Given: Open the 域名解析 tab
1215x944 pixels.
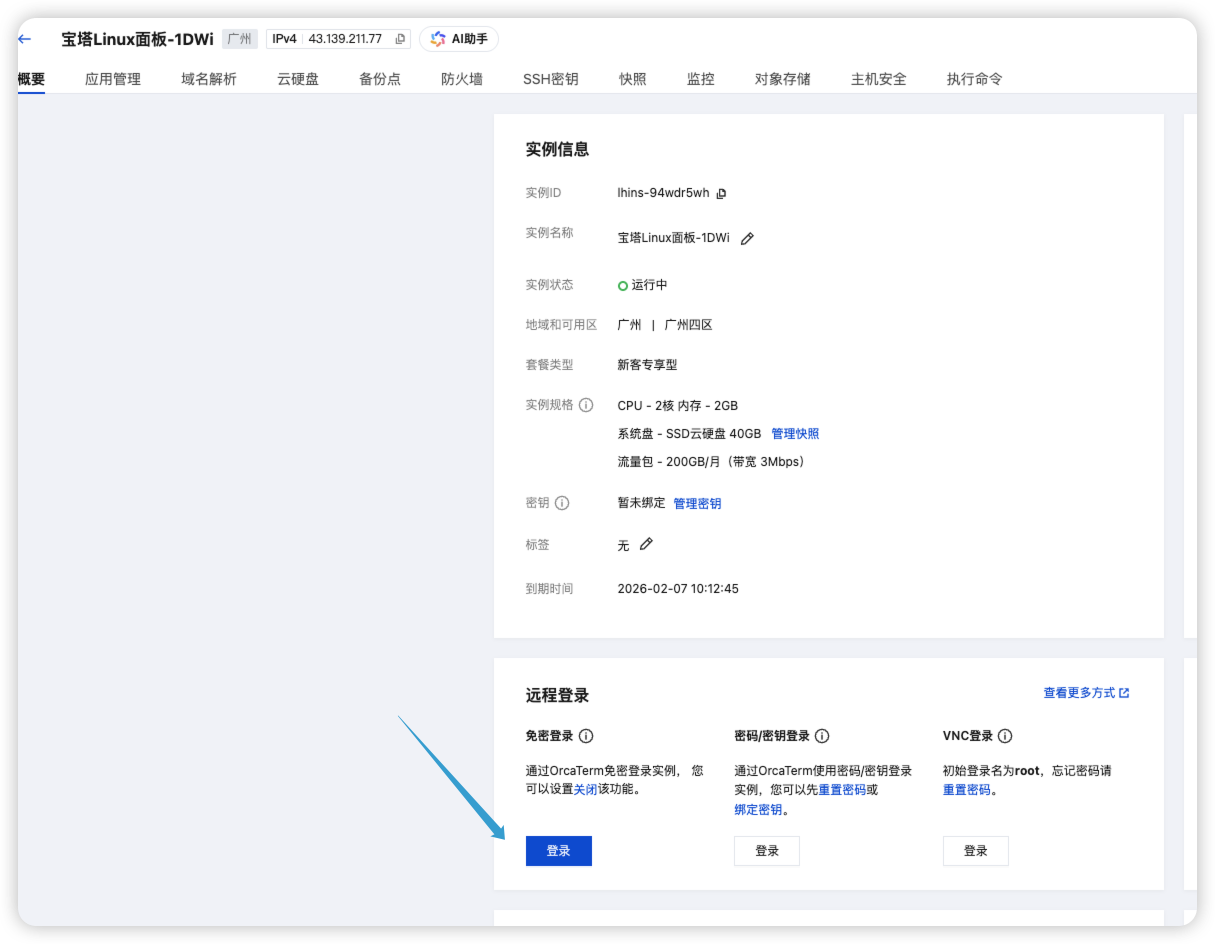Looking at the screenshot, I should point(209,79).
